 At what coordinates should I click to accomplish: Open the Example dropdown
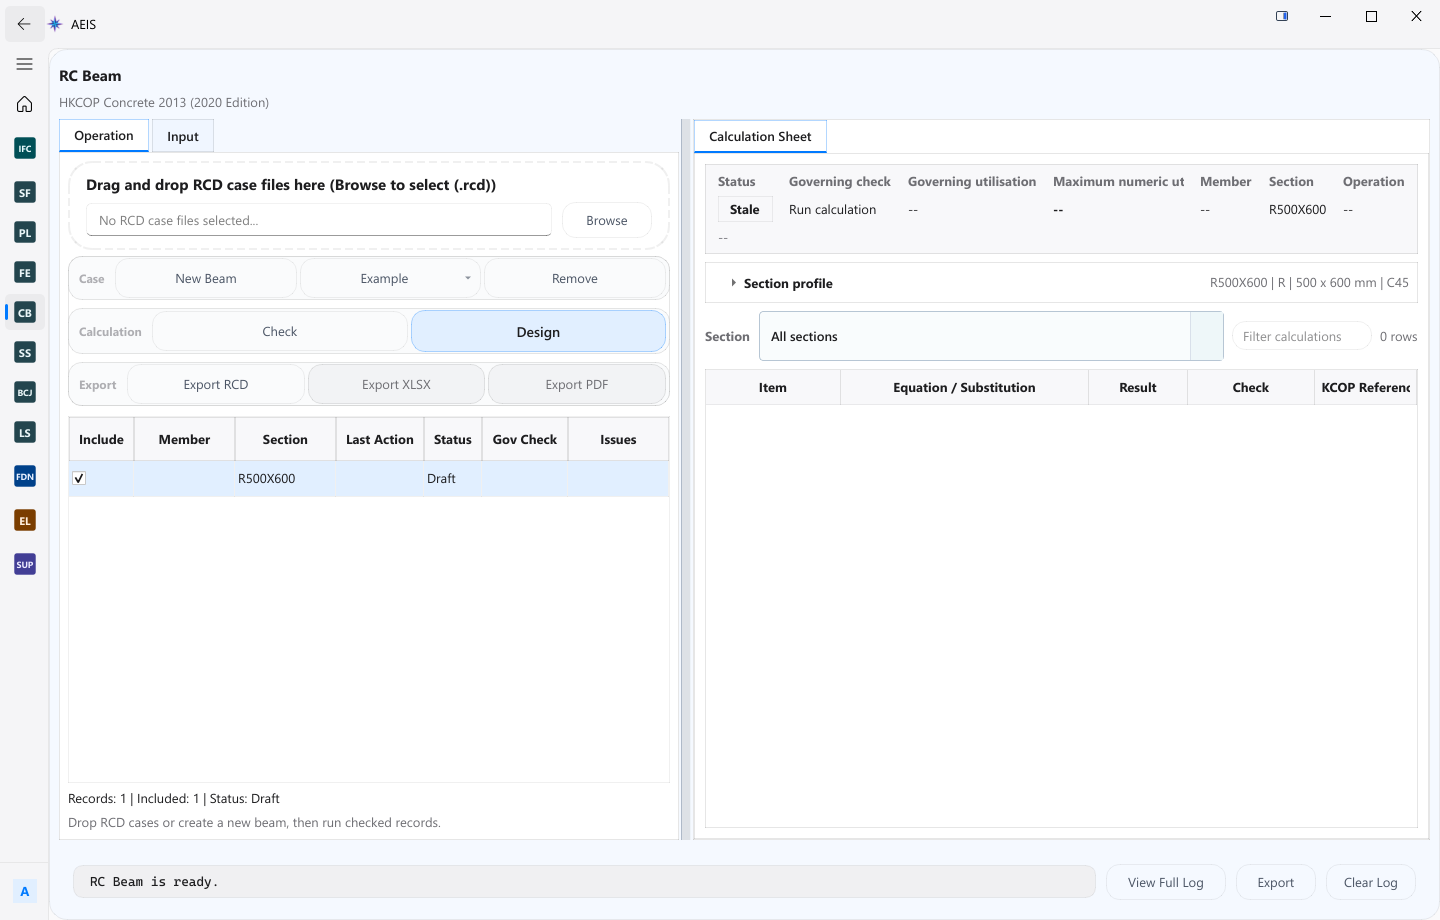pyautogui.click(x=391, y=278)
